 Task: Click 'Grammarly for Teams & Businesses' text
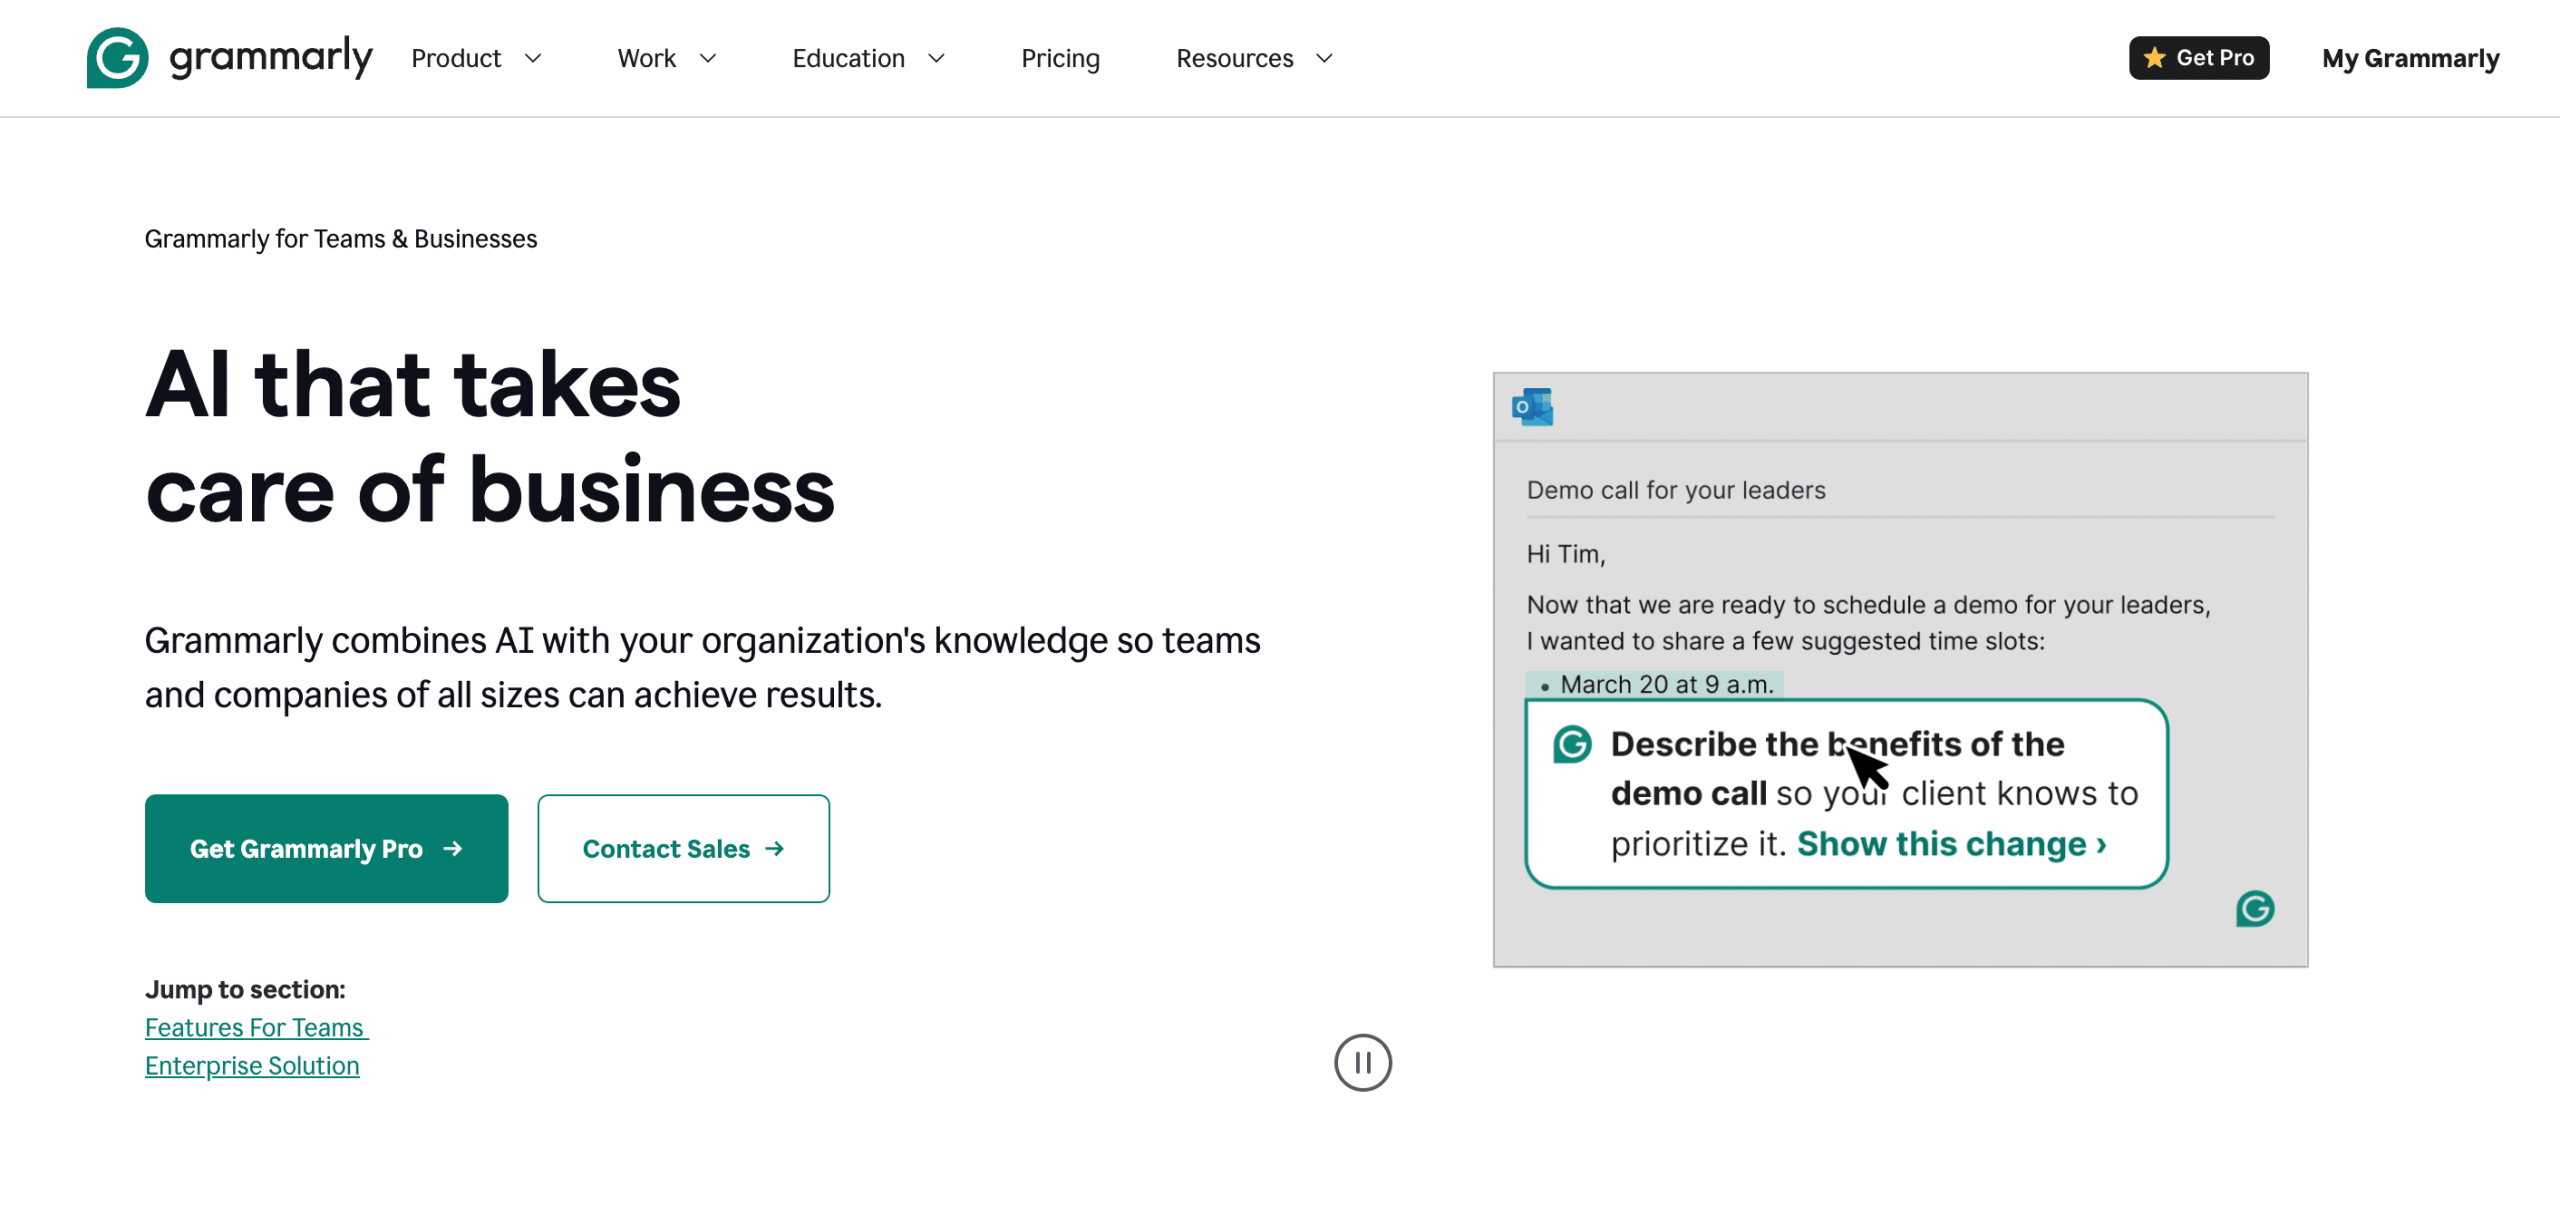[x=341, y=239]
